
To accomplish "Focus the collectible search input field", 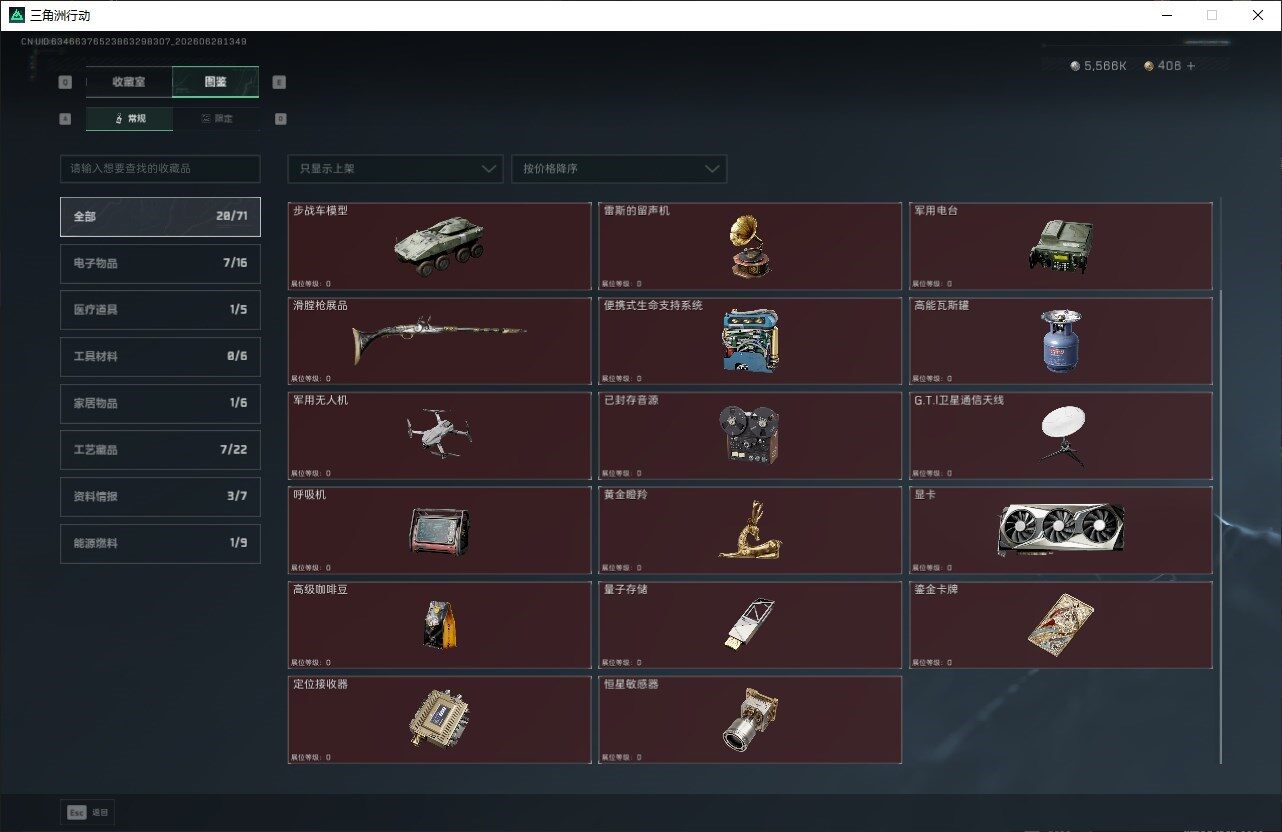I will pyautogui.click(x=160, y=169).
